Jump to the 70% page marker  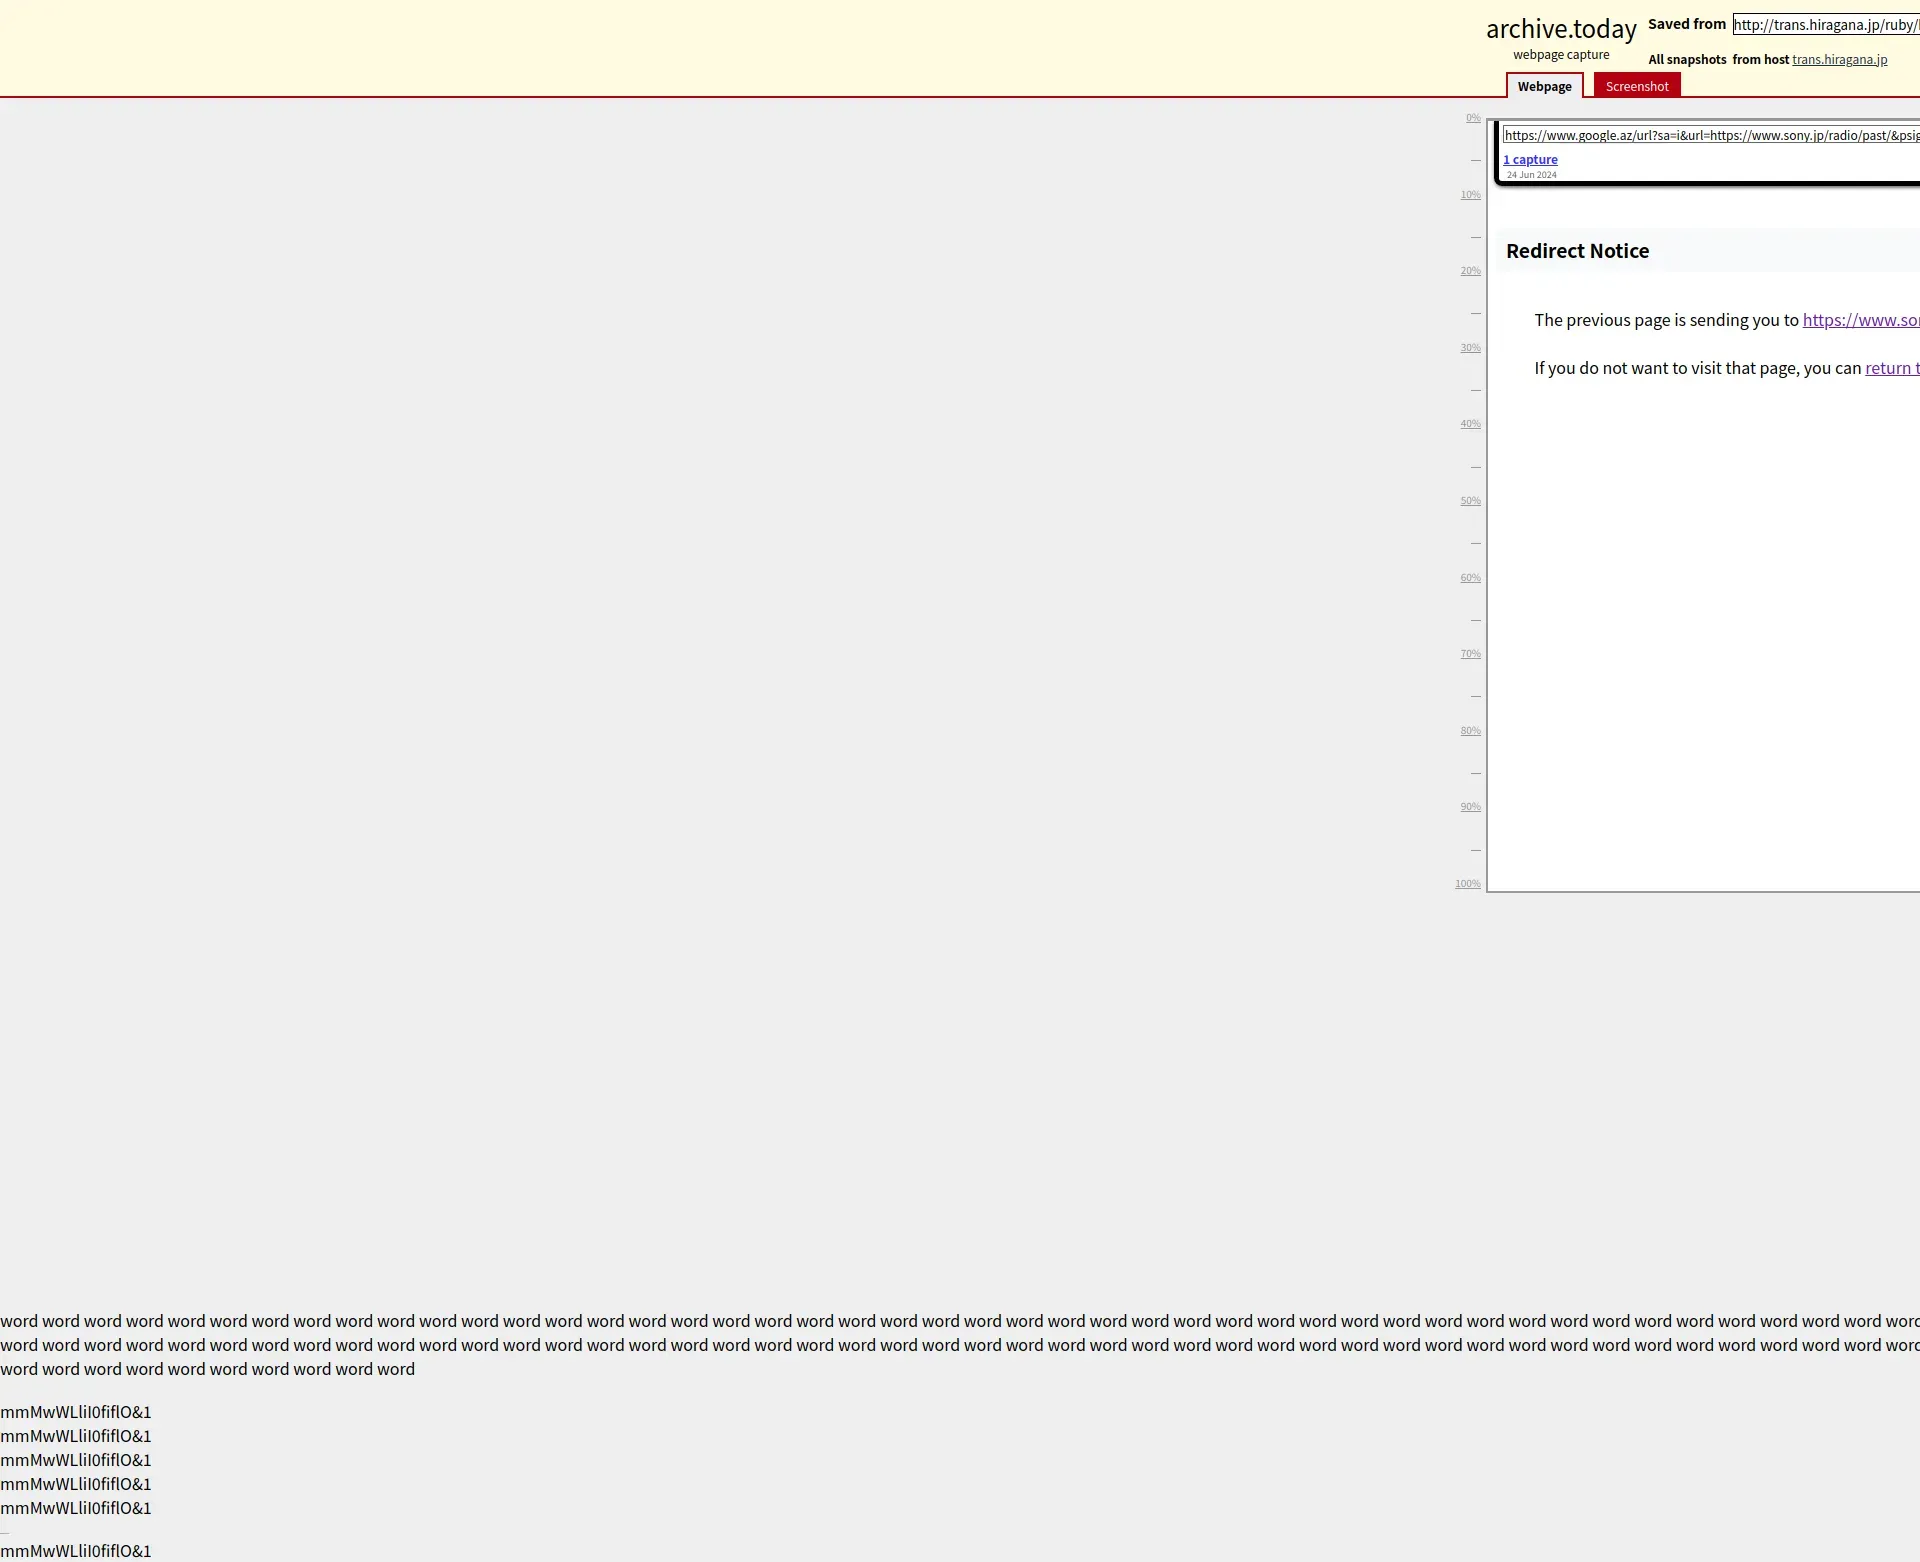(1470, 654)
